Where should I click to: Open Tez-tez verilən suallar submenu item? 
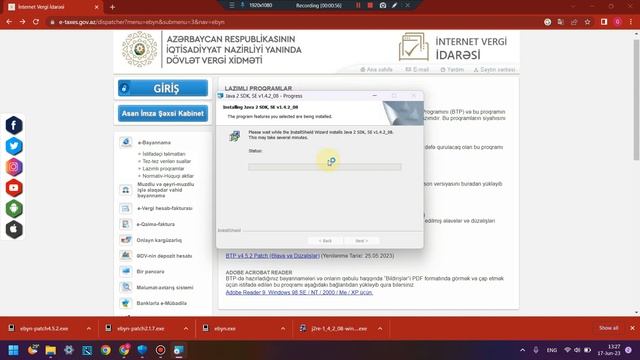(167, 161)
